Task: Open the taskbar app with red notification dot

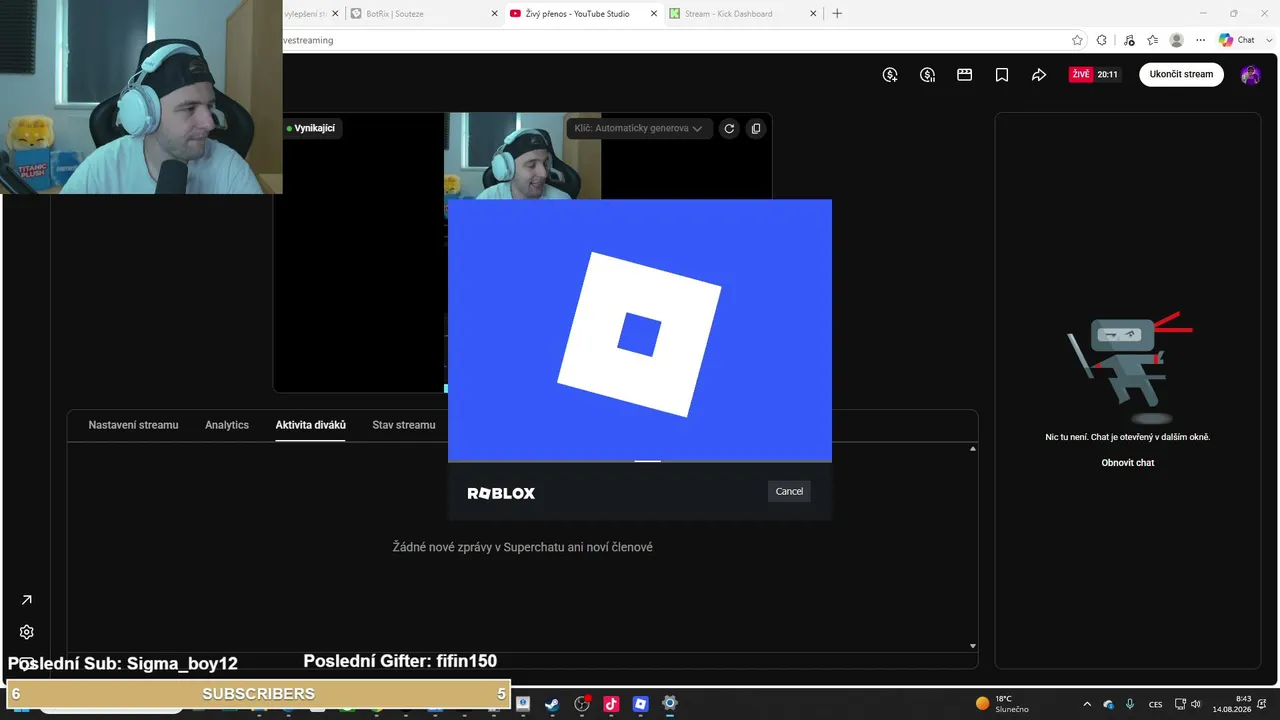Action: pos(582,704)
